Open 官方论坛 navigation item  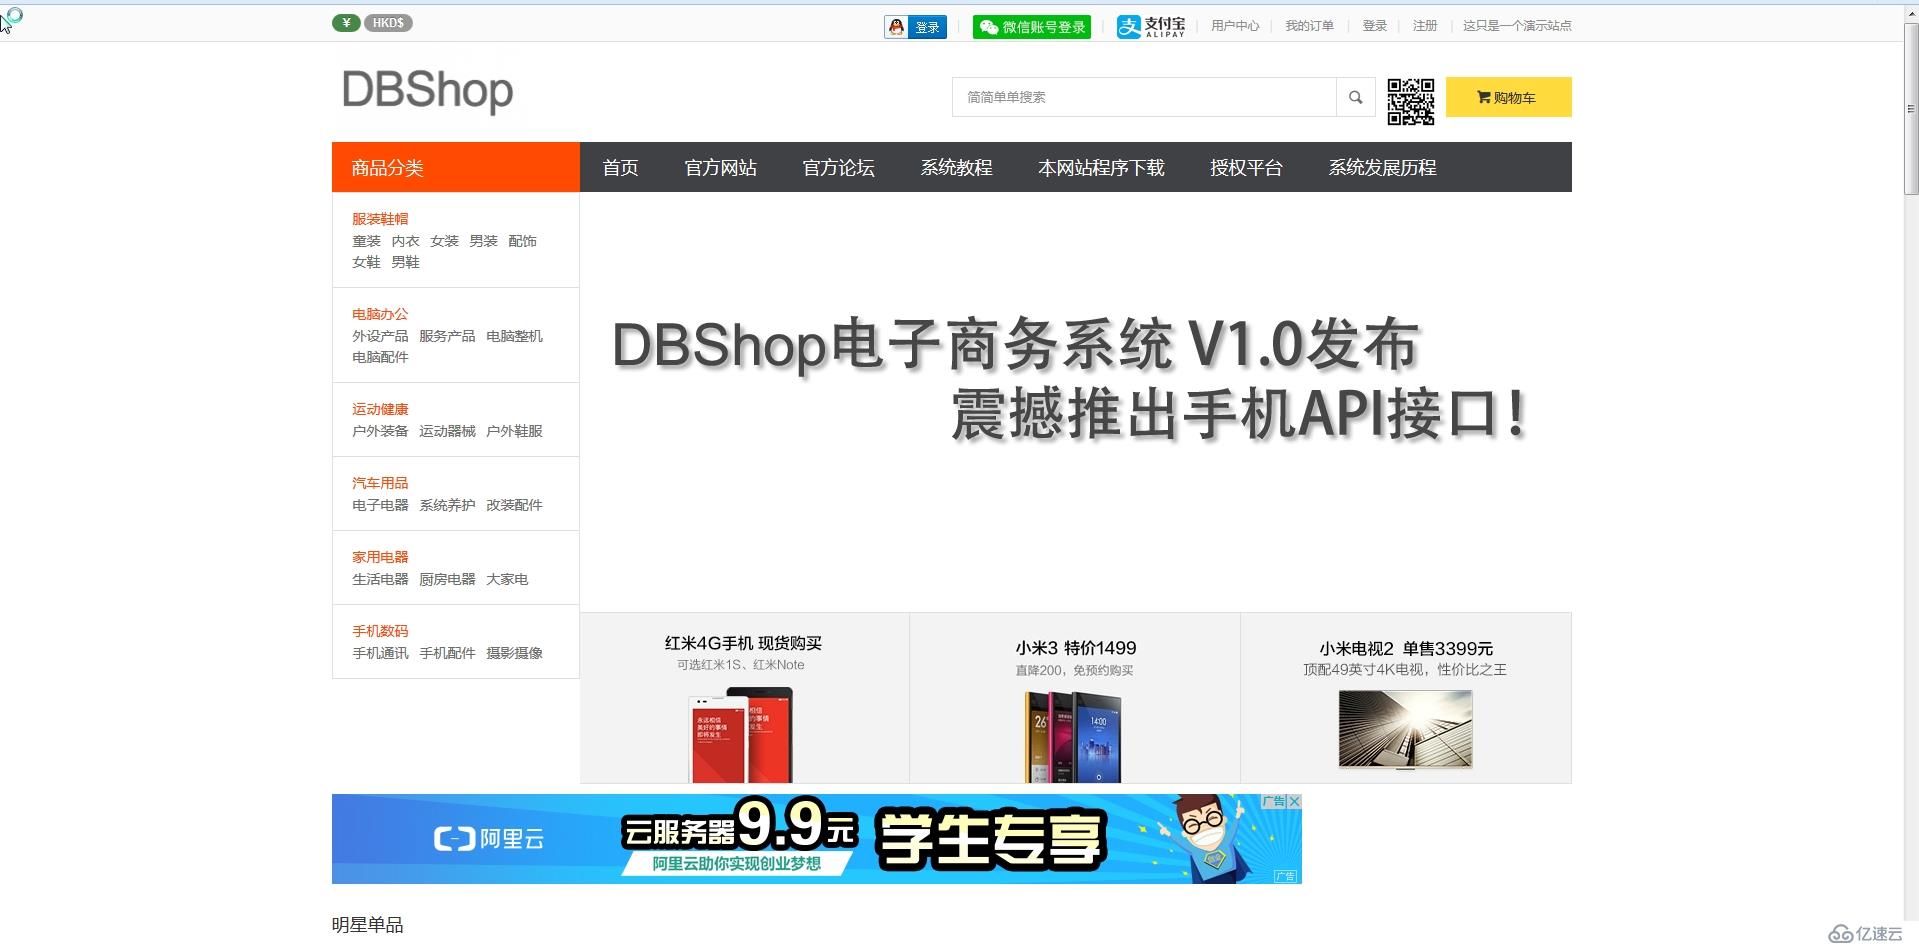point(838,167)
